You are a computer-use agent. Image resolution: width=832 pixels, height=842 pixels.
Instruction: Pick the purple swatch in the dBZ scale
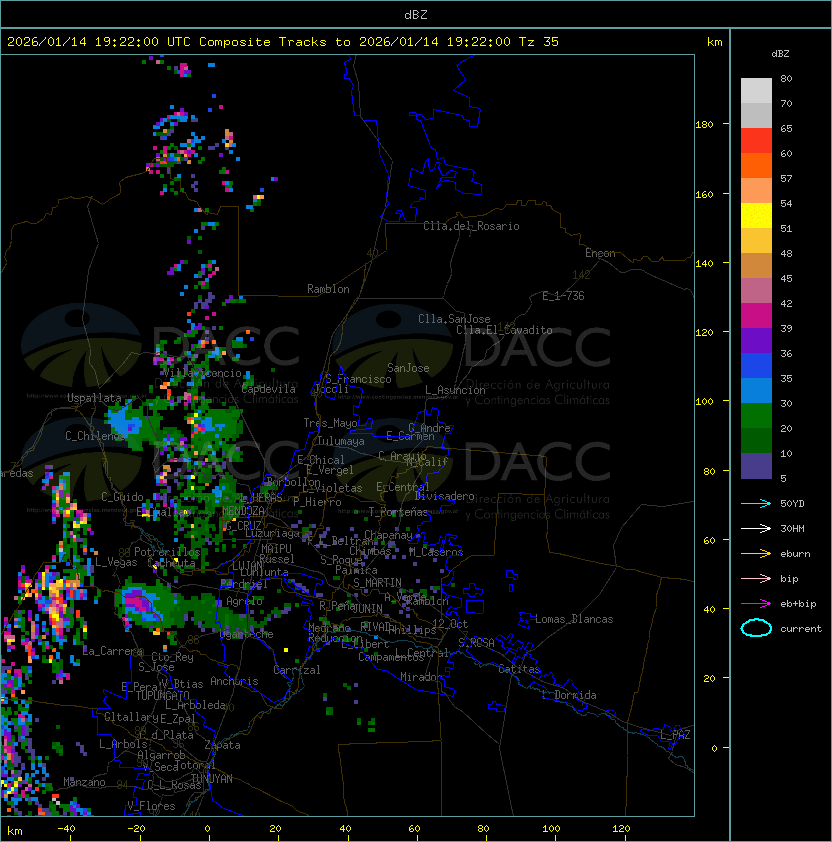pyautogui.click(x=756, y=341)
